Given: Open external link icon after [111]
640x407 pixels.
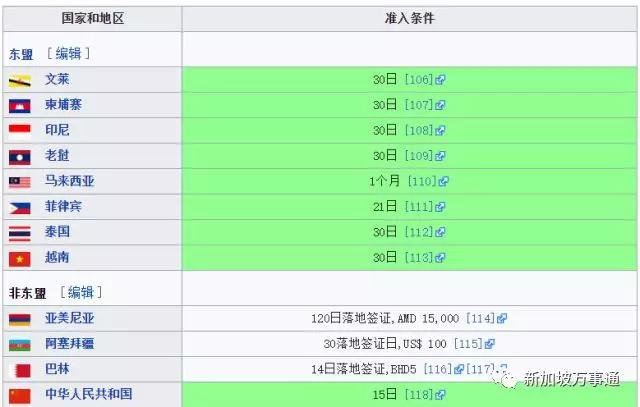Looking at the screenshot, I should pos(440,207).
